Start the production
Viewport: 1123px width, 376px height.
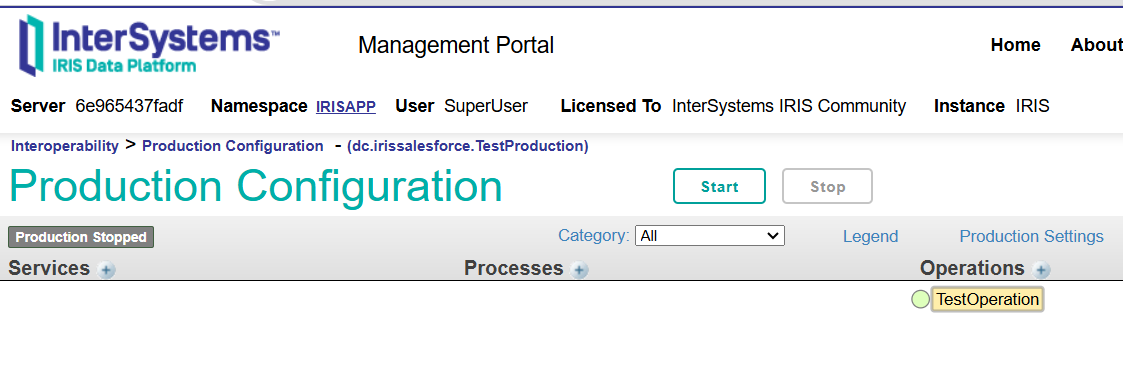tap(719, 186)
